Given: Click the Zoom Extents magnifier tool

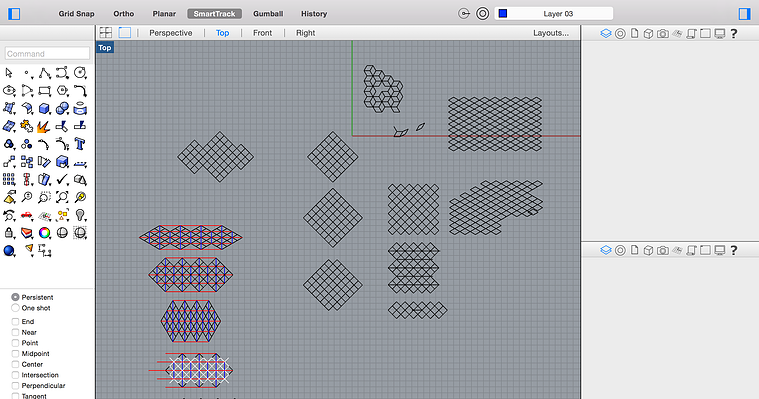Looking at the screenshot, I should click(x=62, y=197).
